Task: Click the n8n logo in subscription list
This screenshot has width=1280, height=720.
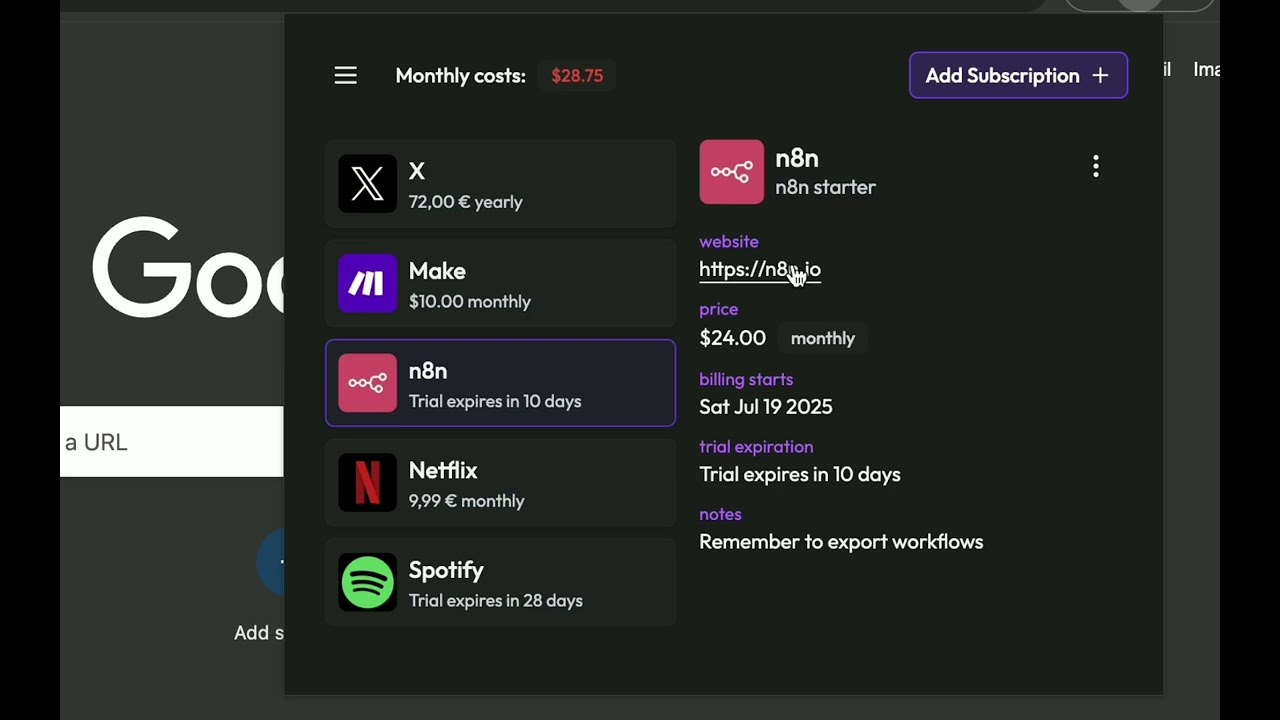Action: pos(367,383)
